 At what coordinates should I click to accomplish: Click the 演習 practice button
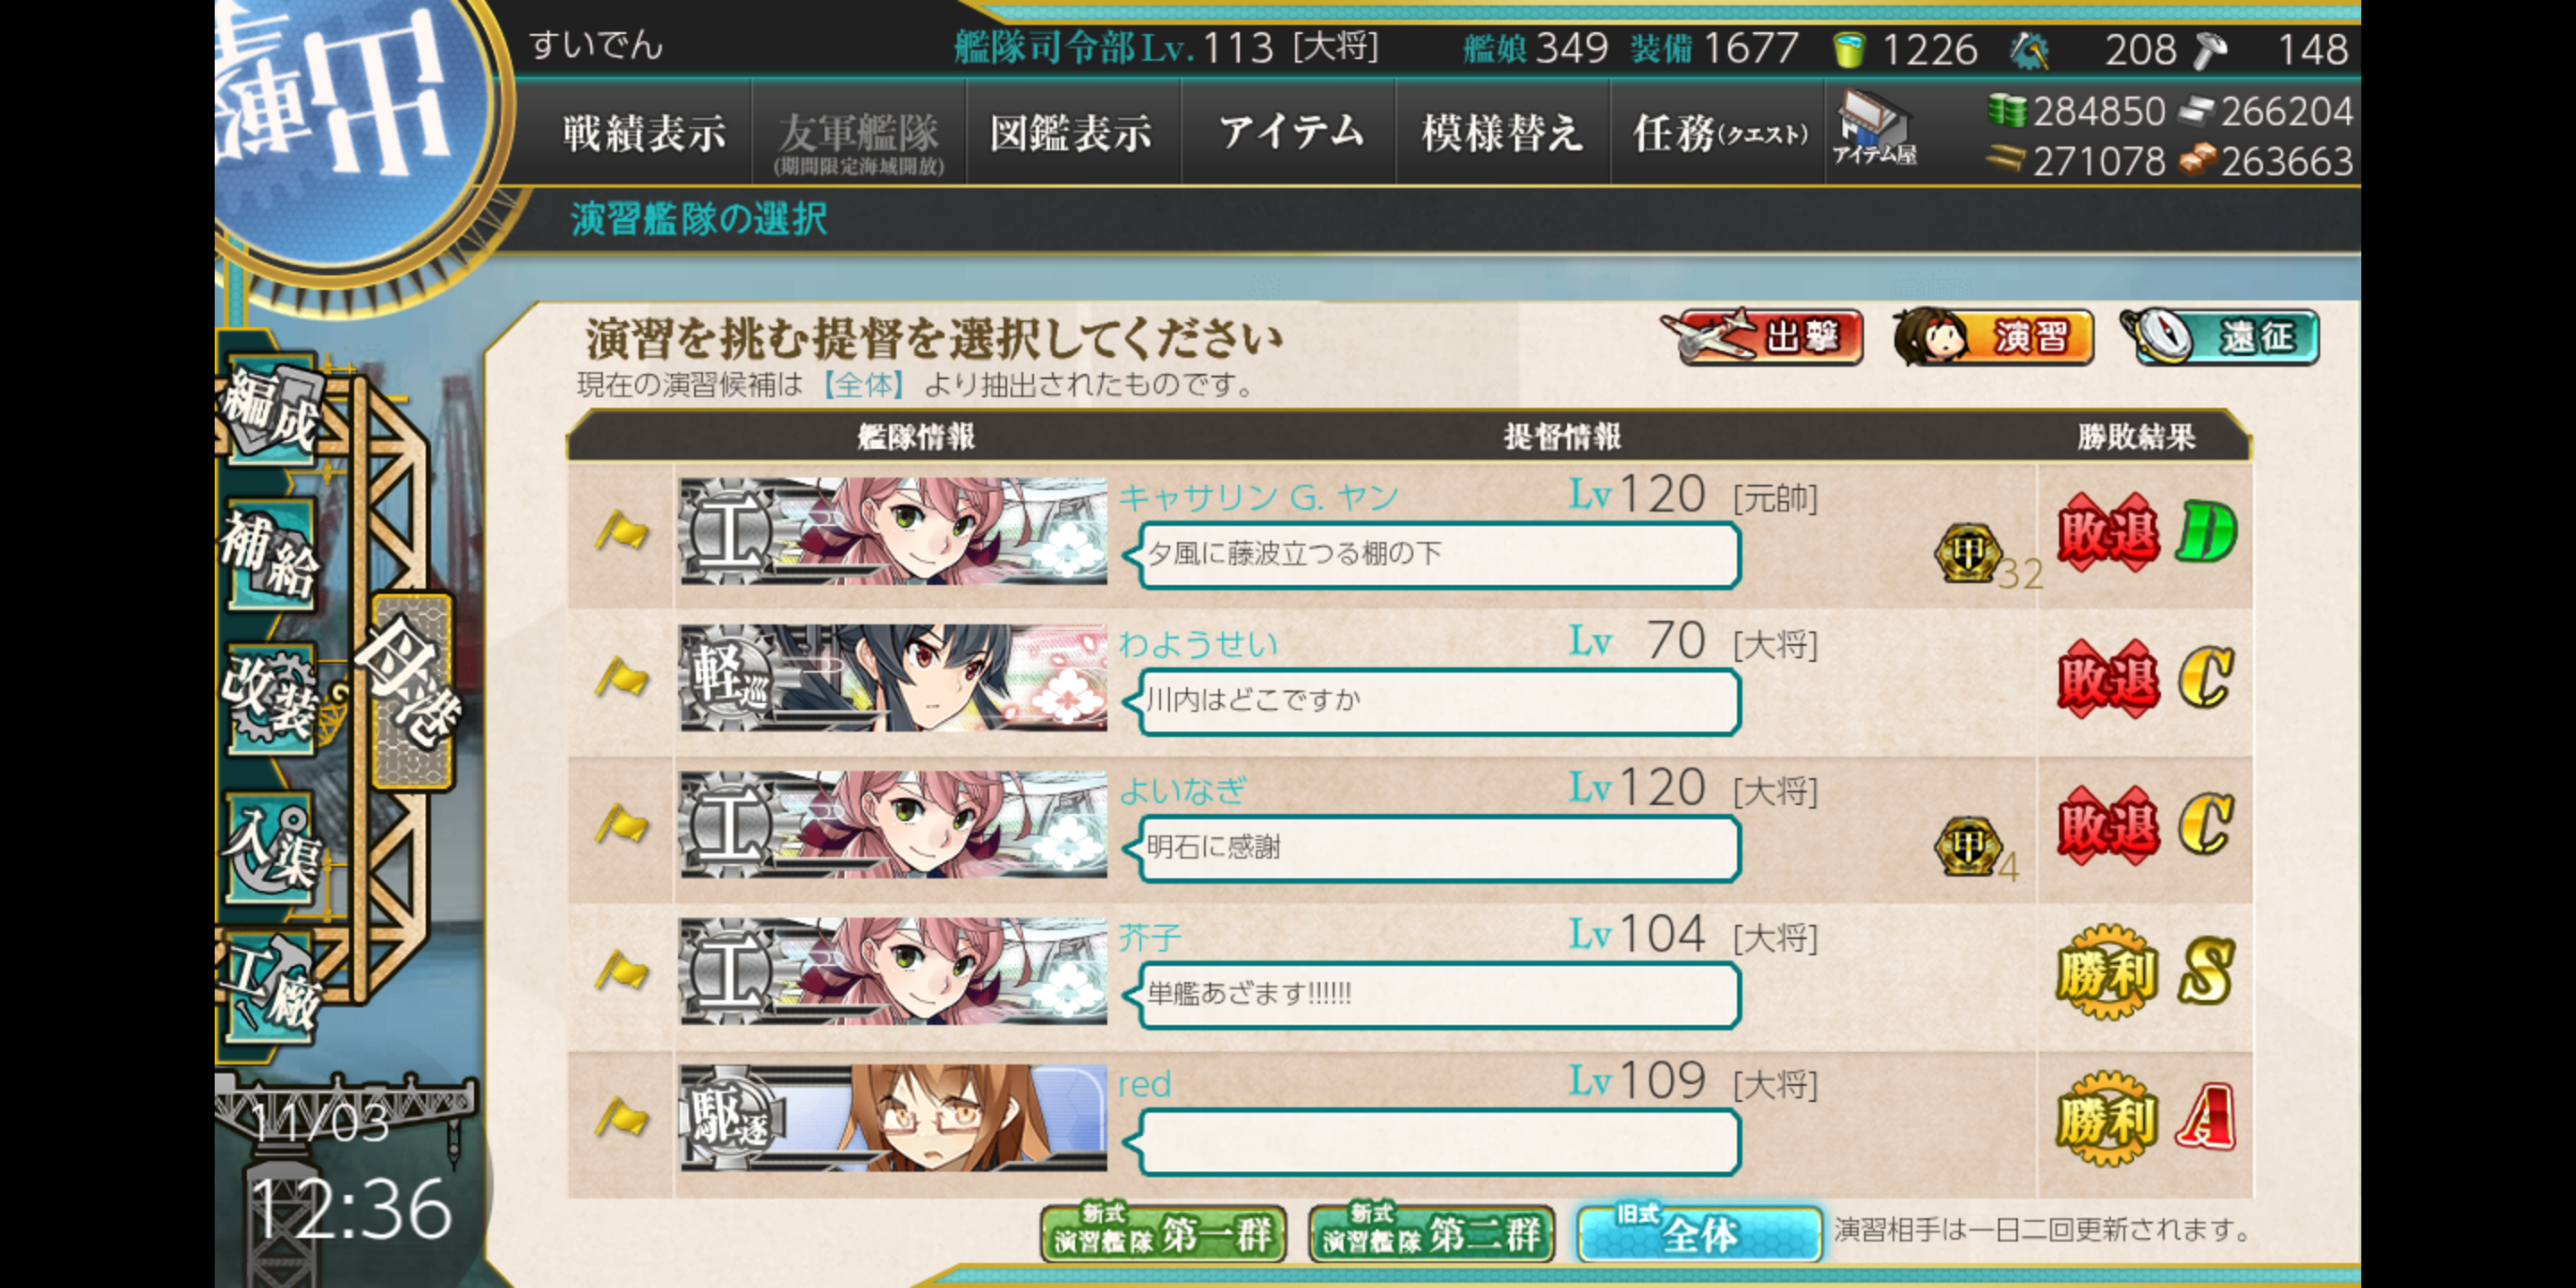pos(1993,336)
